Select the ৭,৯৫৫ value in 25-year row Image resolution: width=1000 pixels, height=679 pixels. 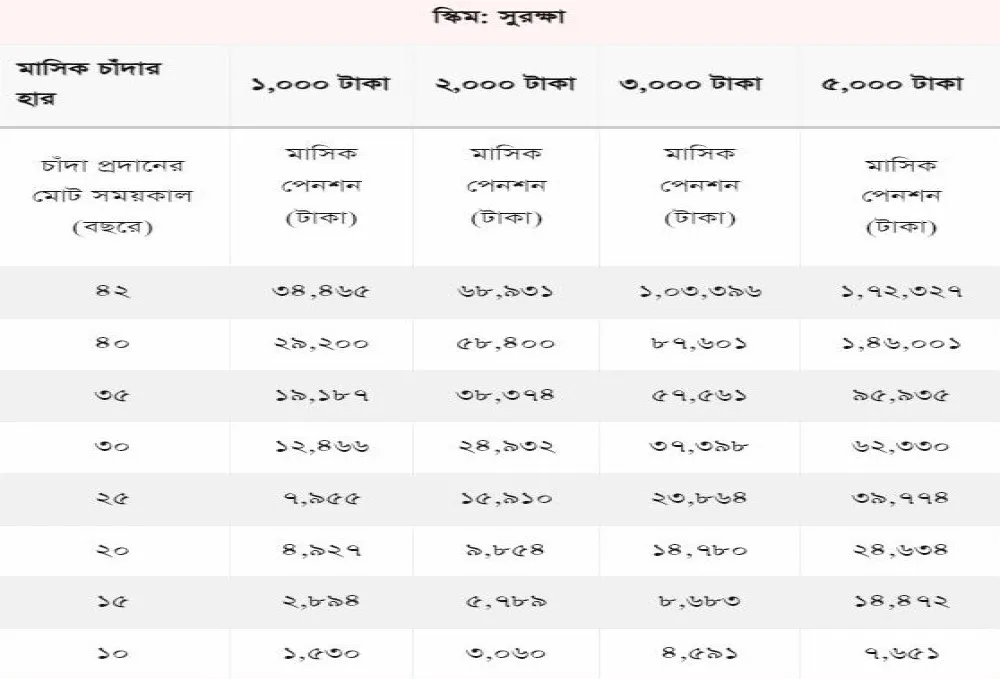pos(322,499)
